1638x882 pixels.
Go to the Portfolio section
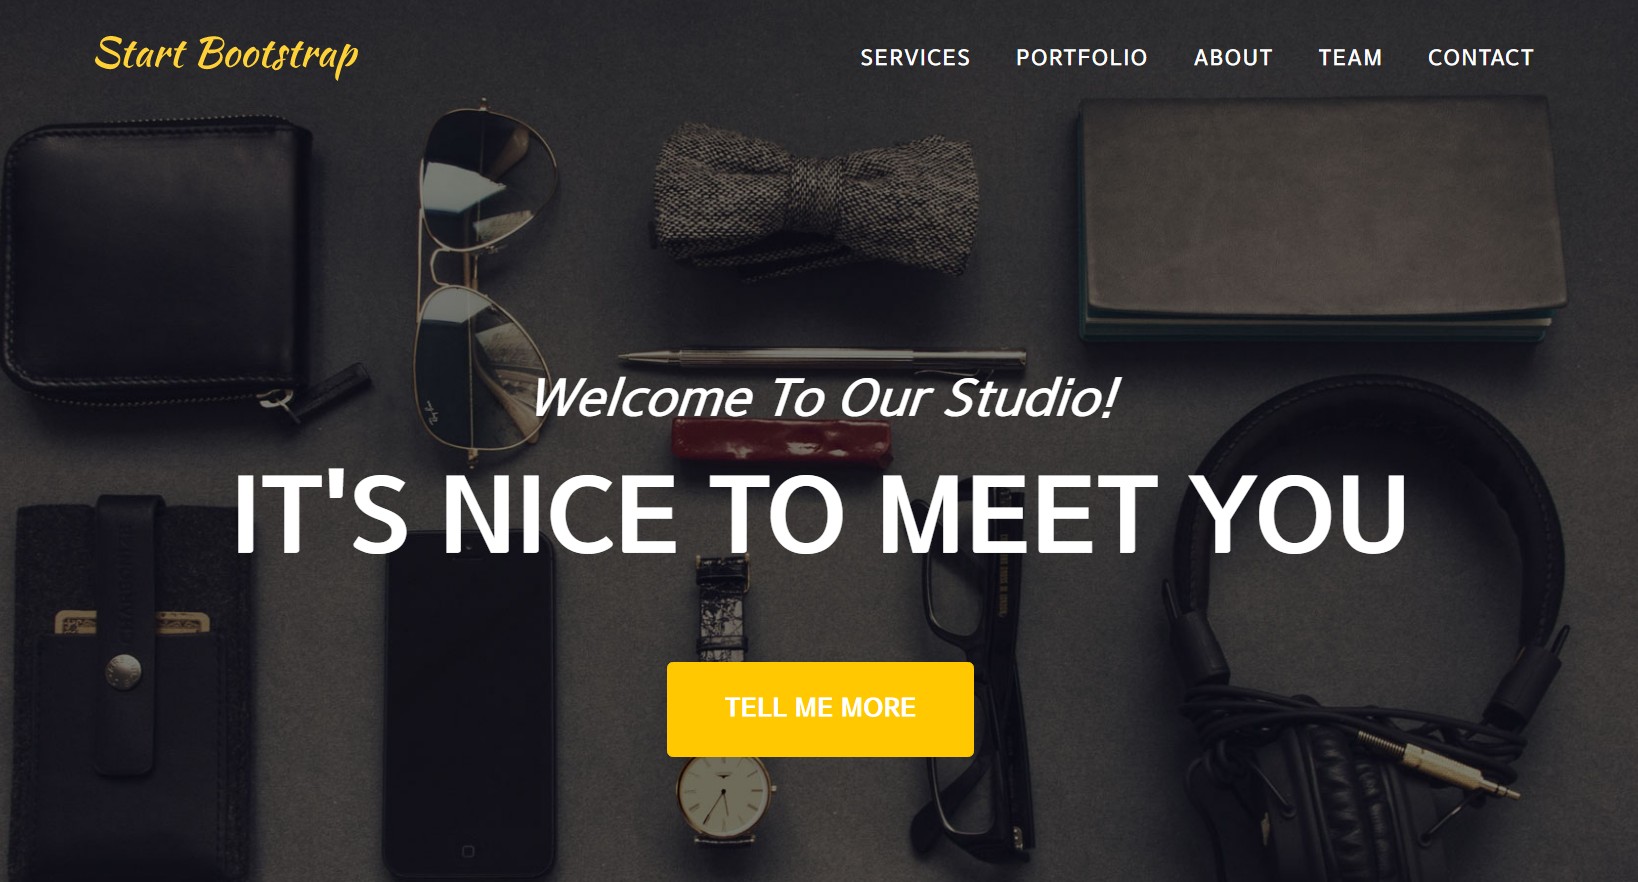(x=1081, y=58)
